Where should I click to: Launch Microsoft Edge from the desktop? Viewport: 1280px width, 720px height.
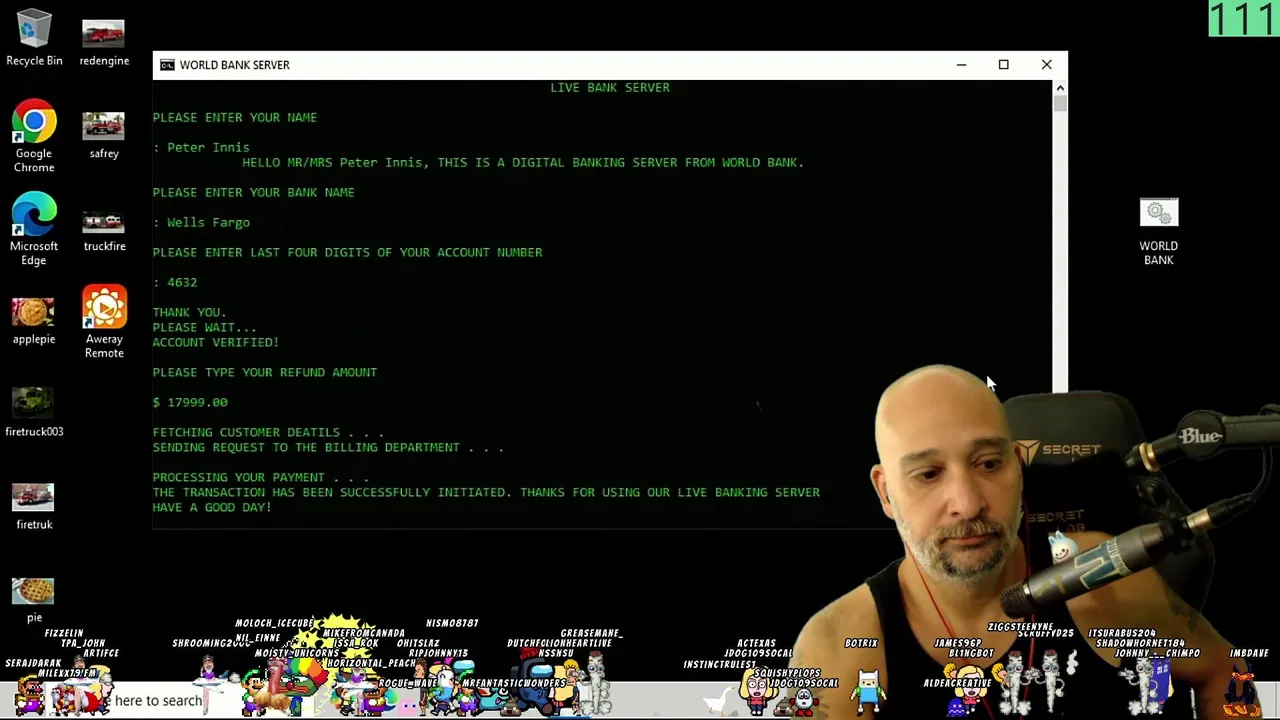click(34, 230)
